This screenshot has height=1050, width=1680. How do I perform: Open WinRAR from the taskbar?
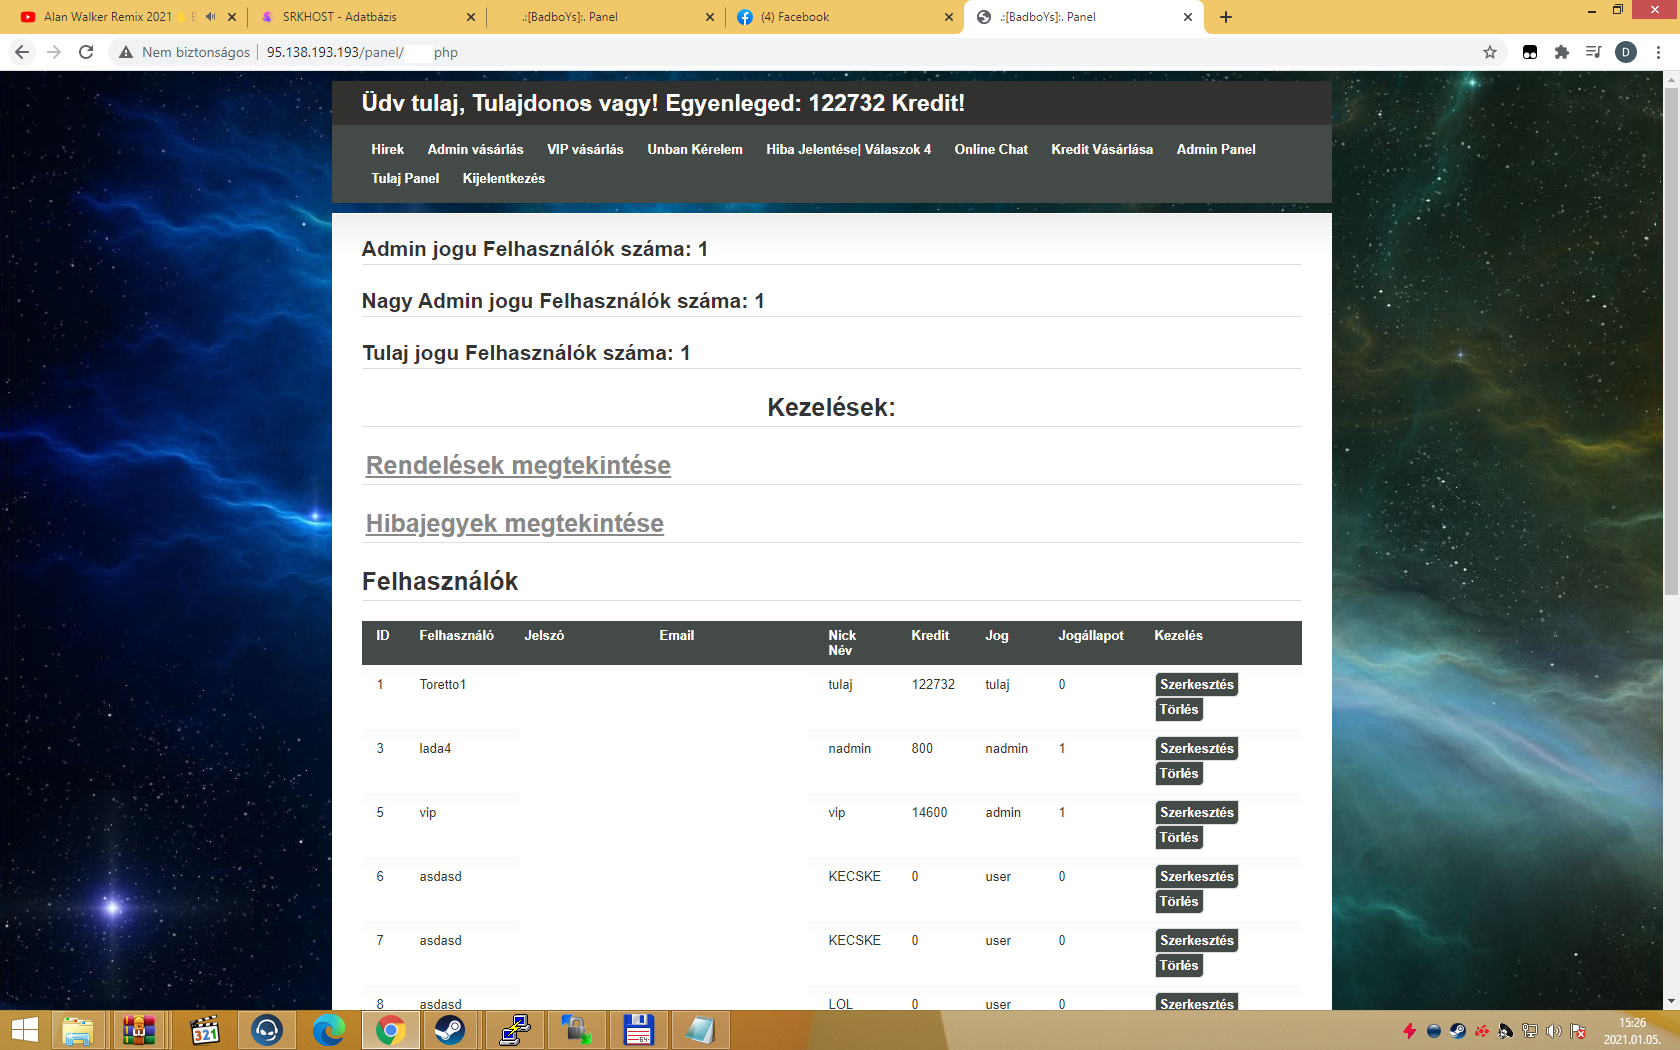tap(139, 1030)
